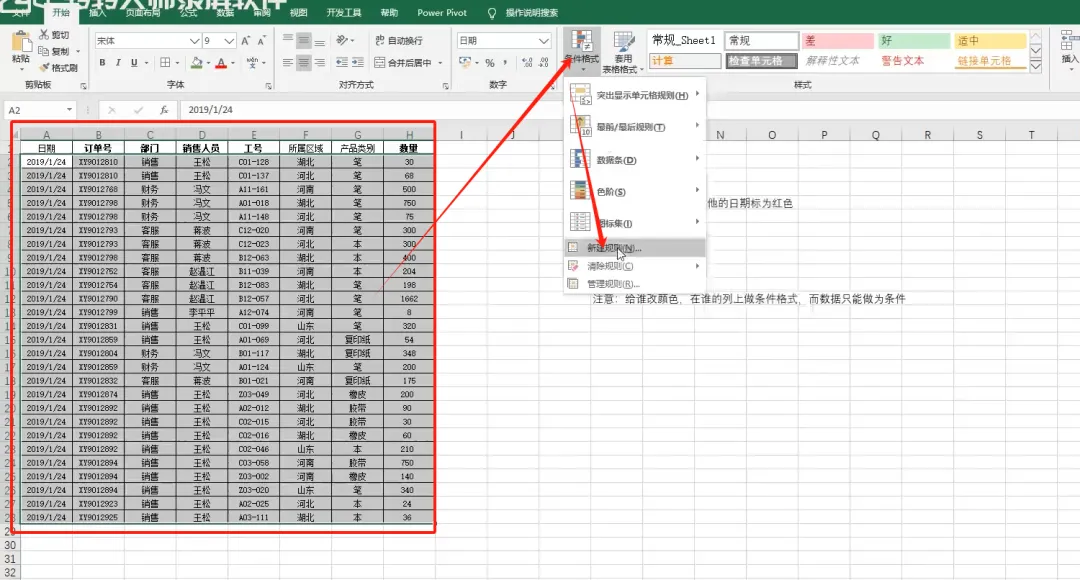Decrease decimal places
The image size is (1080, 580).
click(x=543, y=63)
